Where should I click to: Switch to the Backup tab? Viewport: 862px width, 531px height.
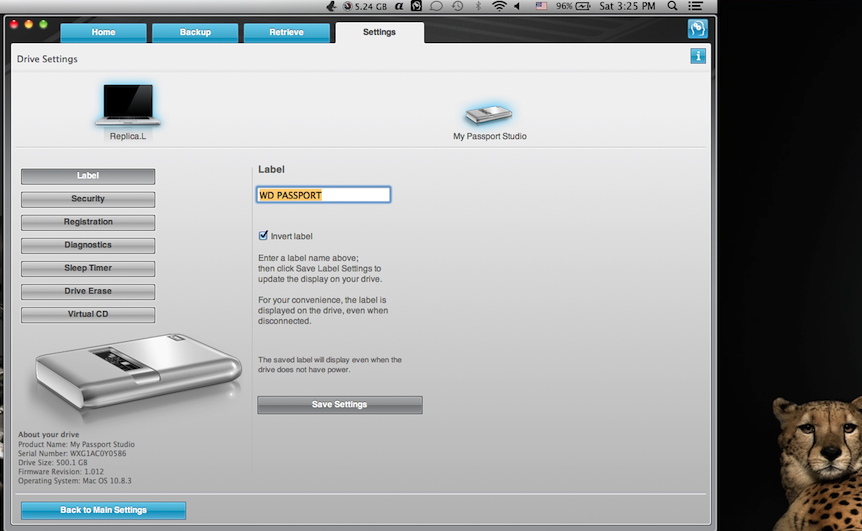[195, 32]
